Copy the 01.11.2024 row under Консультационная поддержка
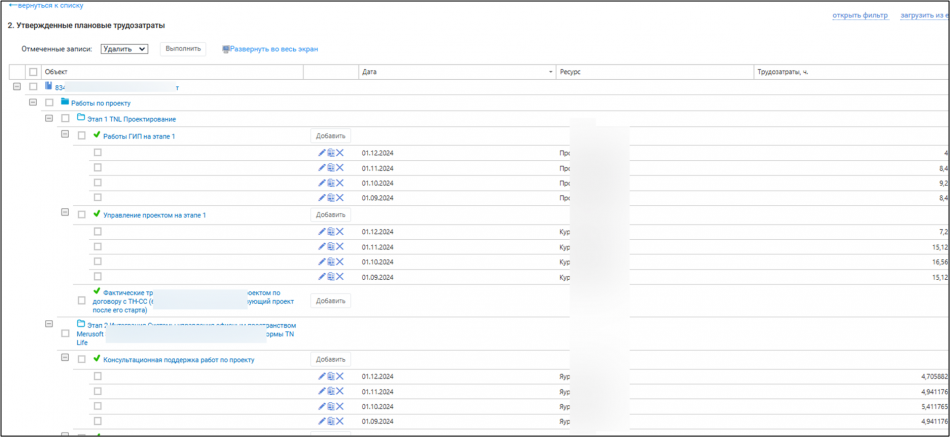Image resolution: width=950 pixels, height=437 pixels. tap(331, 392)
